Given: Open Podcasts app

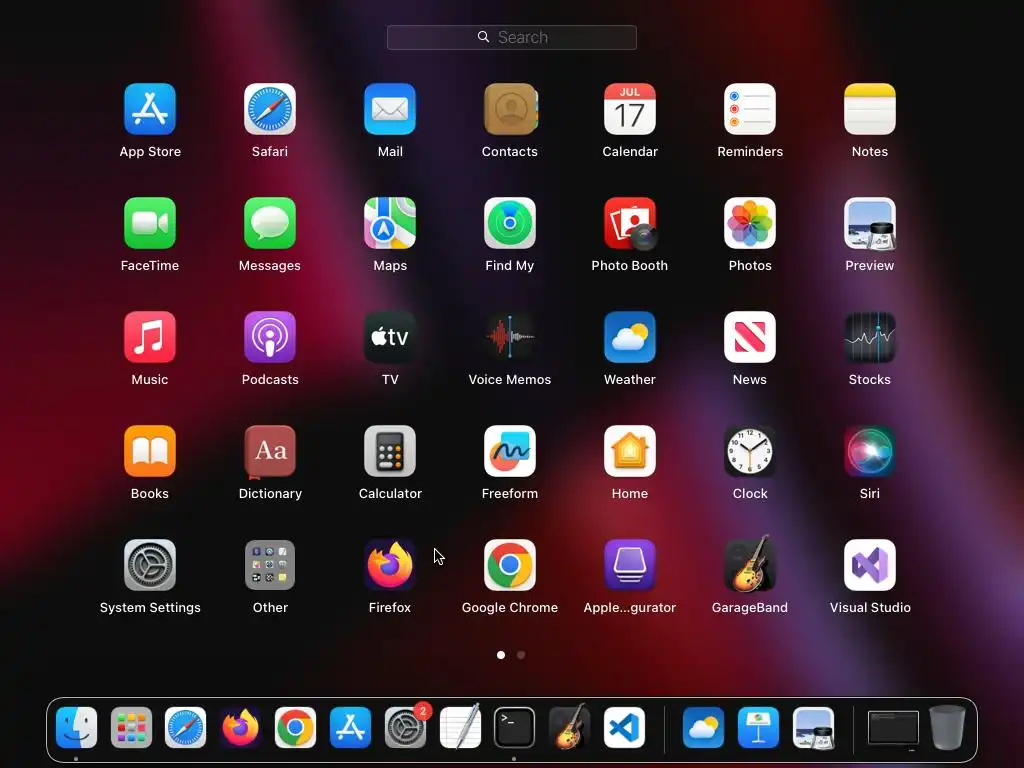Looking at the screenshot, I should tap(270, 337).
